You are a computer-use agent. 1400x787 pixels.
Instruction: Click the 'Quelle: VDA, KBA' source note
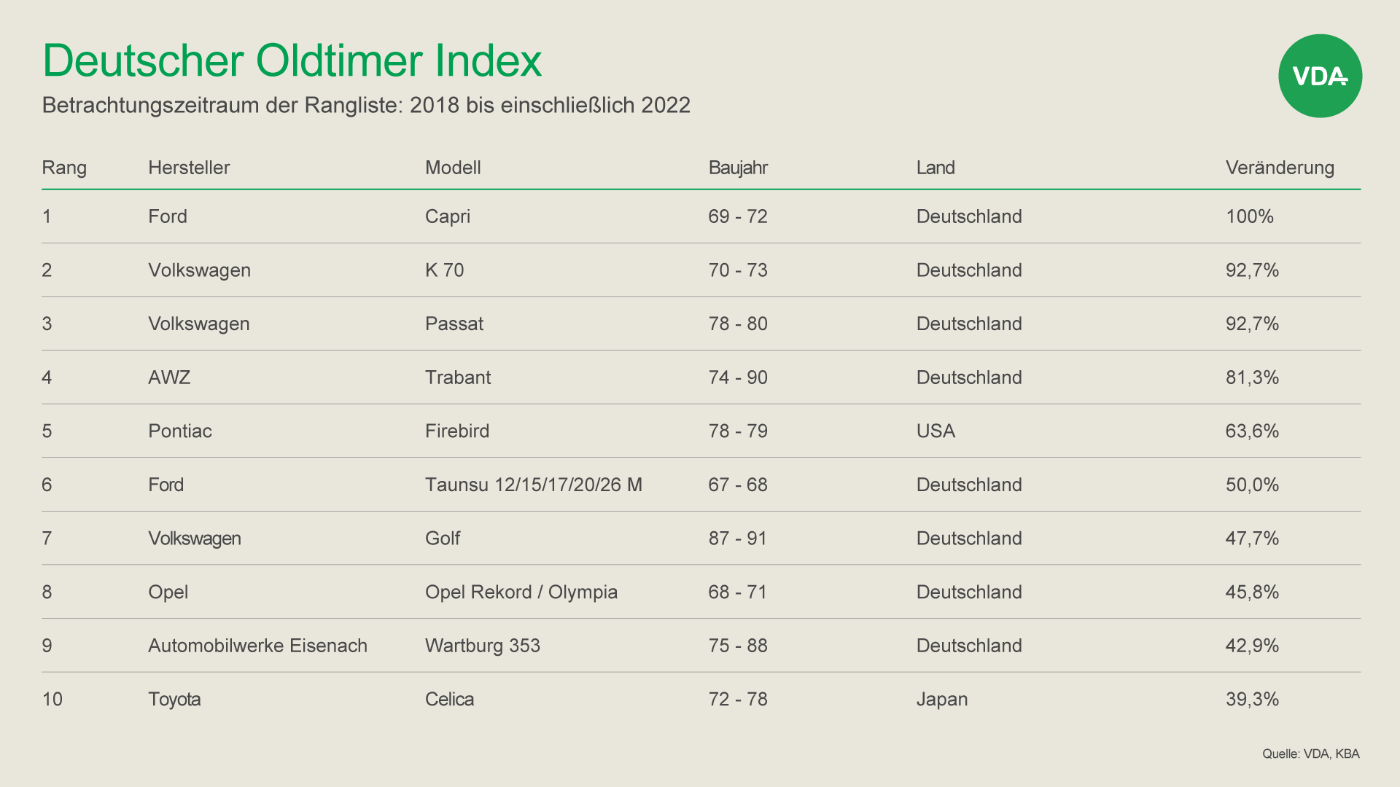pyautogui.click(x=1311, y=754)
